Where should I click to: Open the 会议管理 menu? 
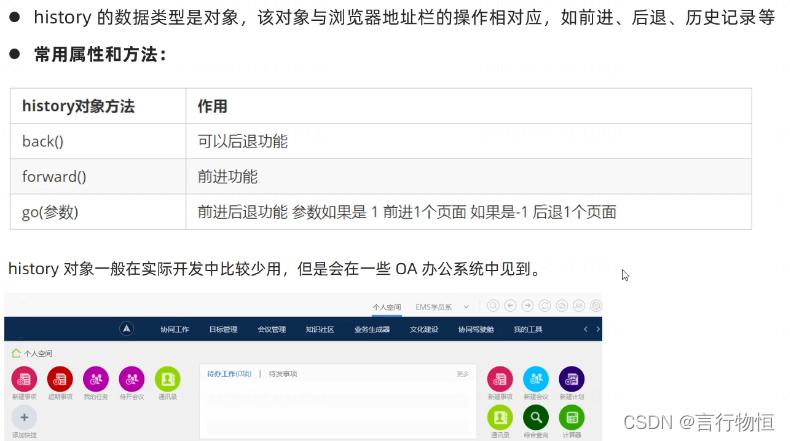pos(272,329)
